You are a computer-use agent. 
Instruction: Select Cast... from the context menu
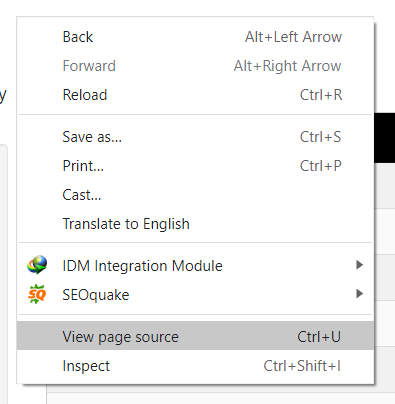pyautogui.click(x=195, y=195)
